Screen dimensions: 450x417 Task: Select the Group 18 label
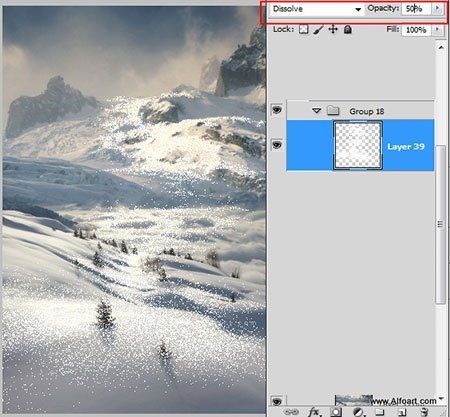367,111
